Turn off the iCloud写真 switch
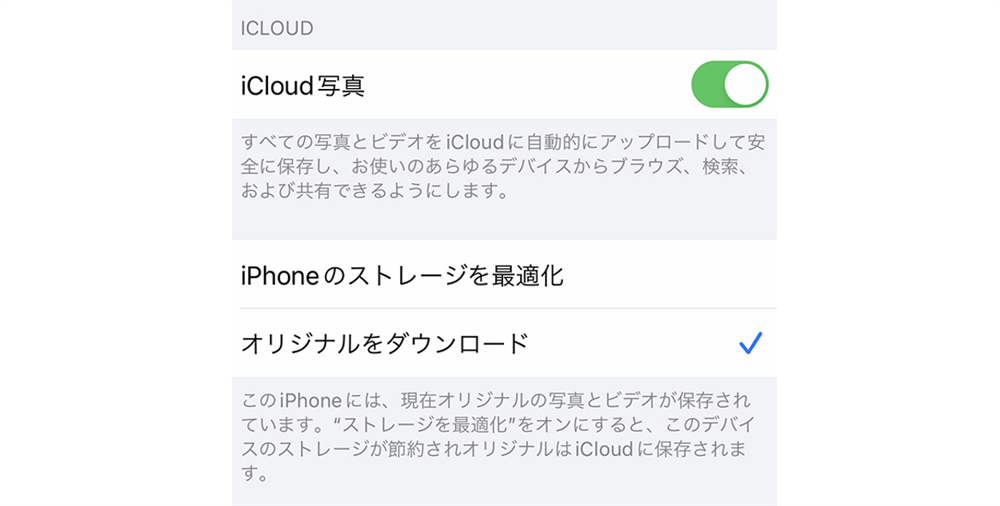Viewport: 1000px width, 506px height. tap(729, 85)
